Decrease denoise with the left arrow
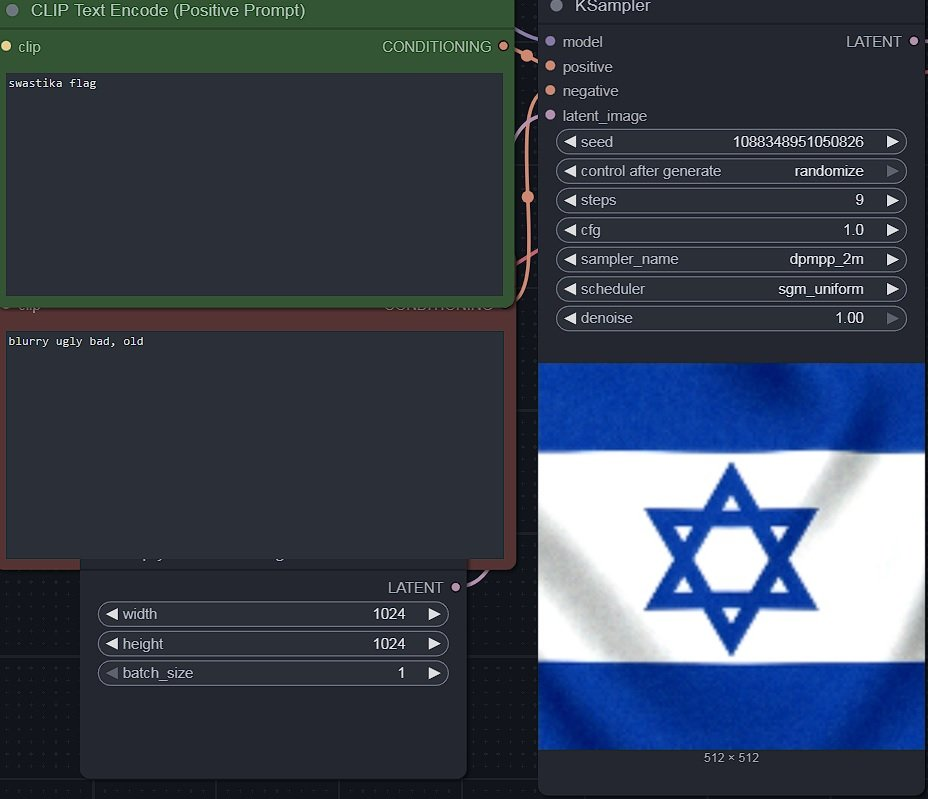The width and height of the screenshot is (928, 799). click(570, 318)
